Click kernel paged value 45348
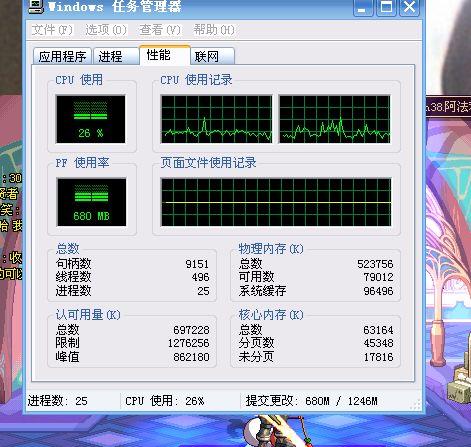 [x=378, y=343]
